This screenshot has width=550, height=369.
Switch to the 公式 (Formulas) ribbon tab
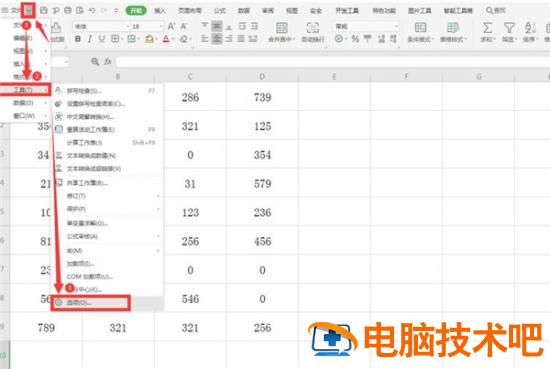(220, 11)
